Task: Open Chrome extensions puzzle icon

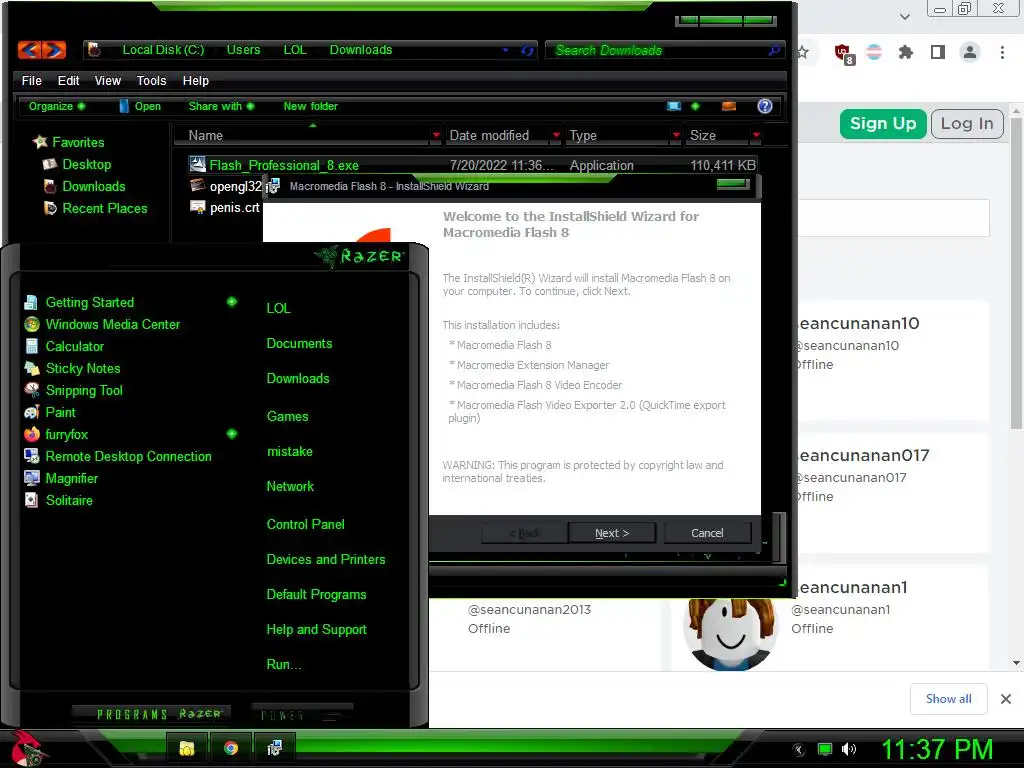Action: (x=905, y=52)
